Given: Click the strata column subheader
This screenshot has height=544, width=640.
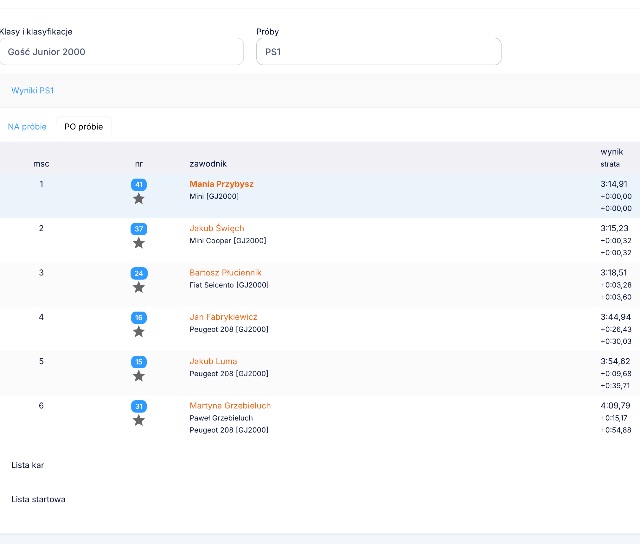Looking at the screenshot, I should (x=610, y=164).
